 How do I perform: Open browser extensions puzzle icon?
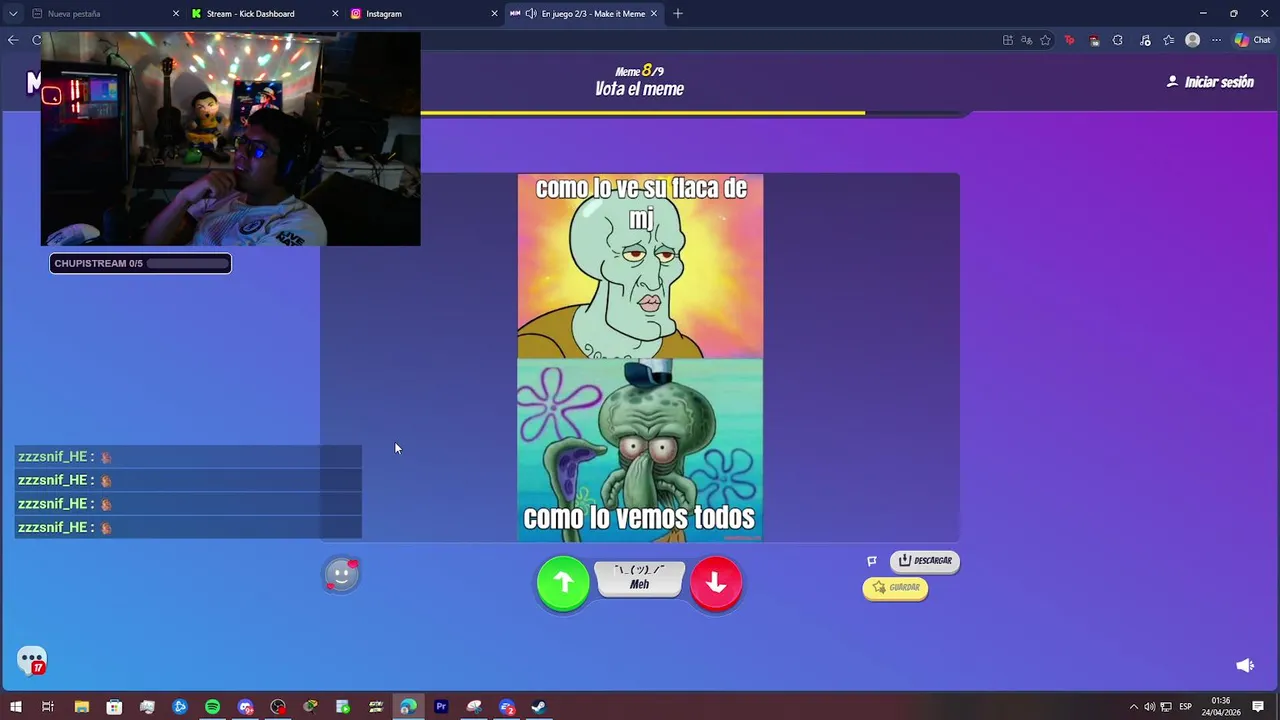1118,40
